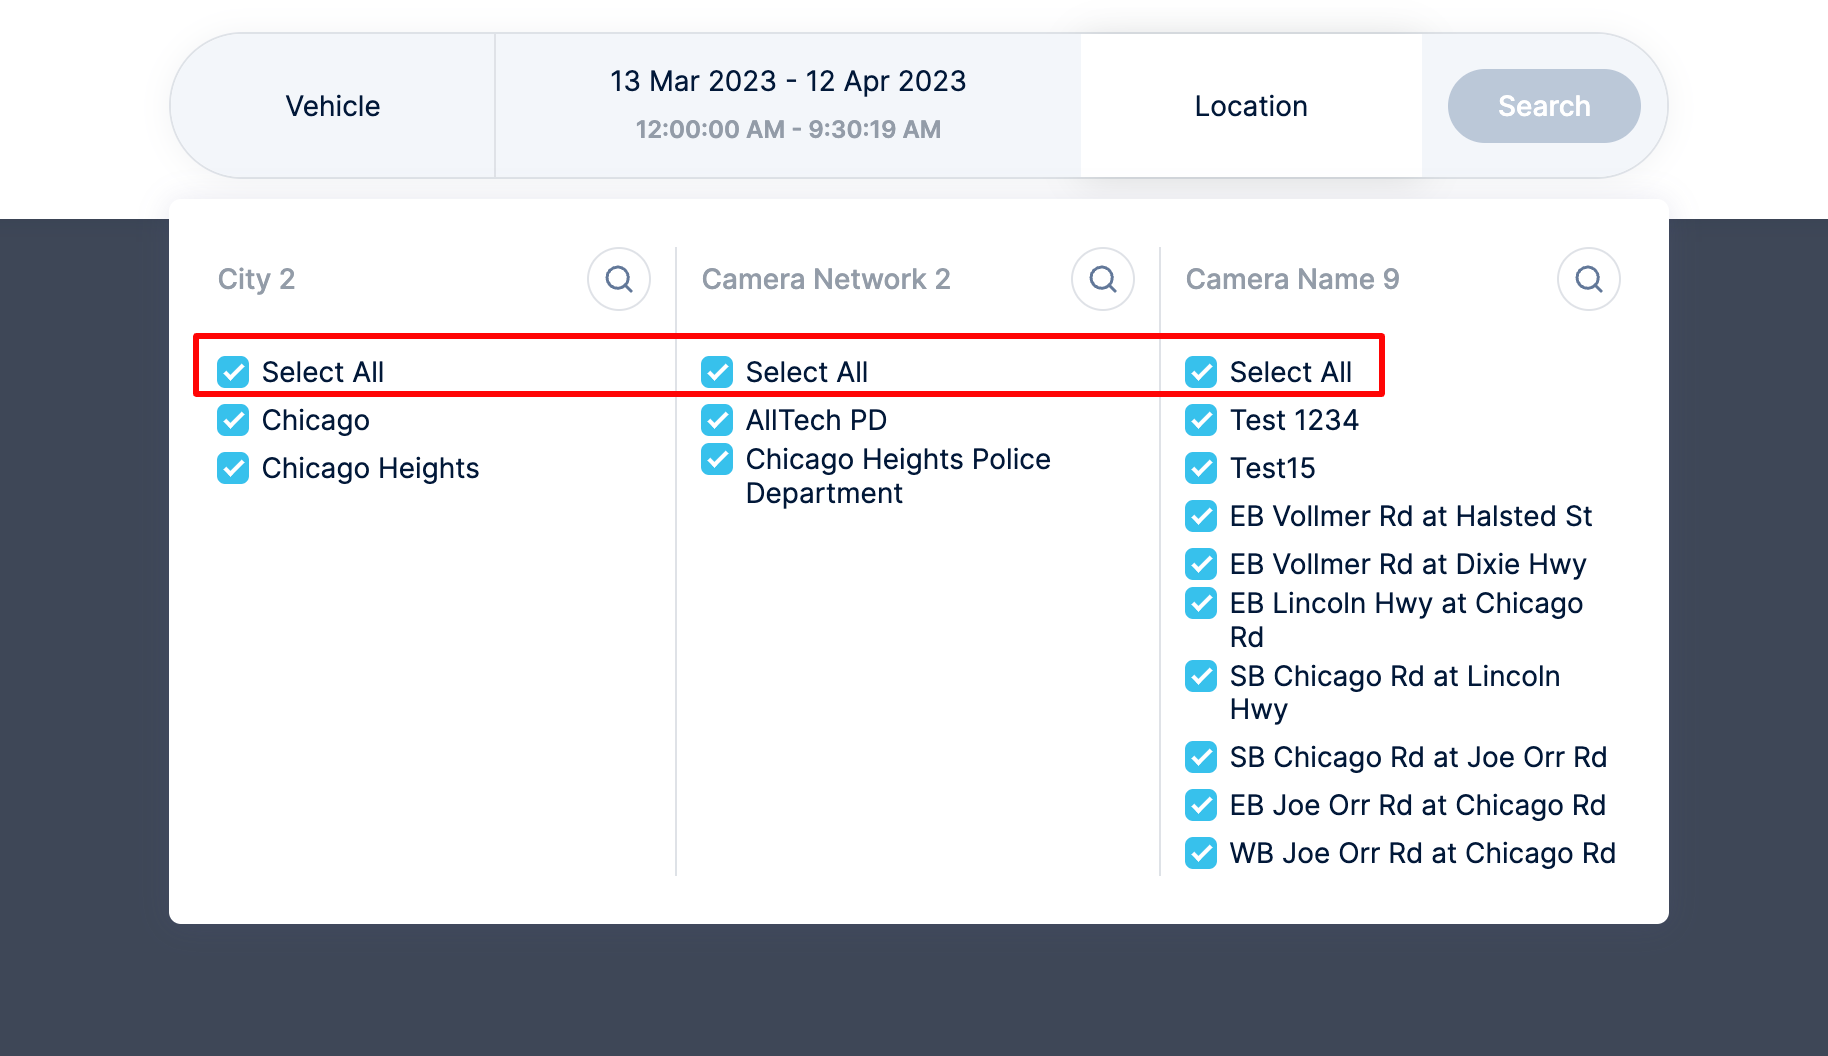The height and width of the screenshot is (1056, 1828).
Task: Toggle Camera Network Select All checkbox
Action: pos(717,372)
